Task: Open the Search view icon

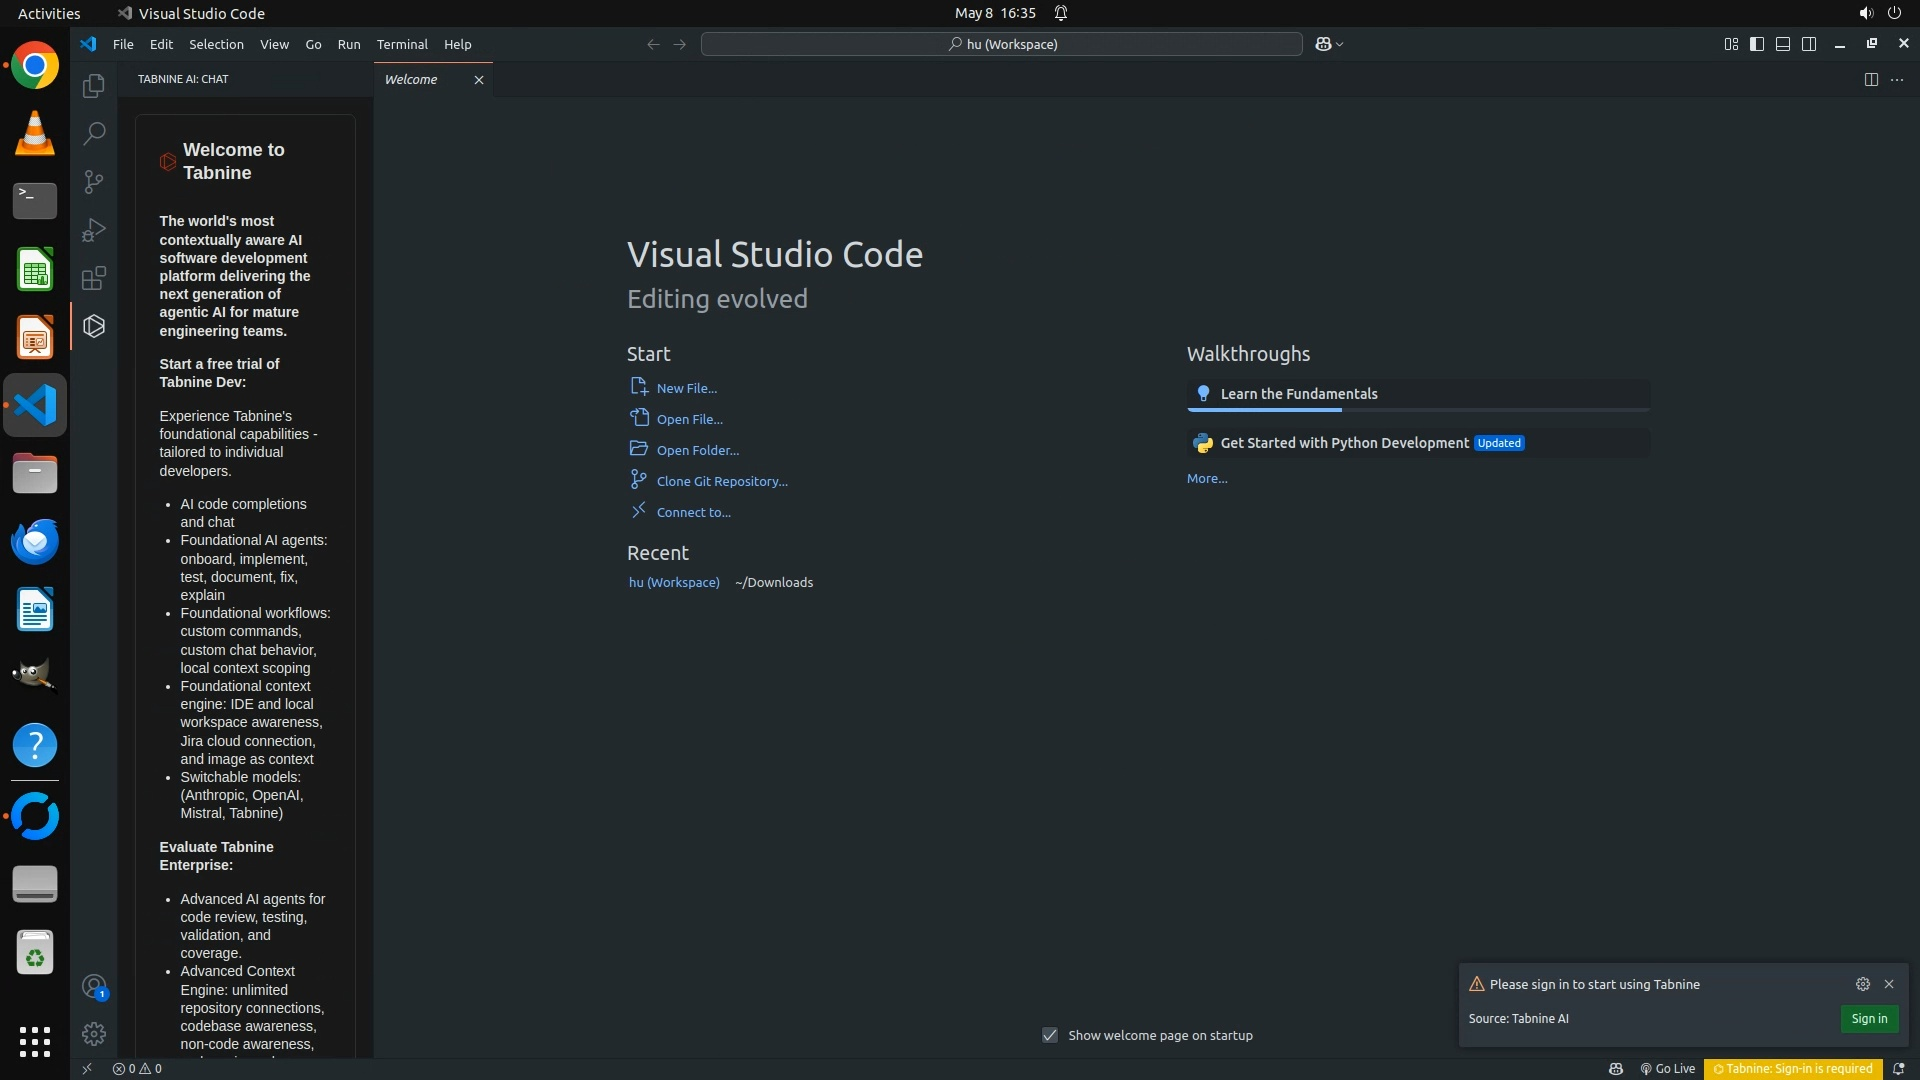Action: pos(94,133)
